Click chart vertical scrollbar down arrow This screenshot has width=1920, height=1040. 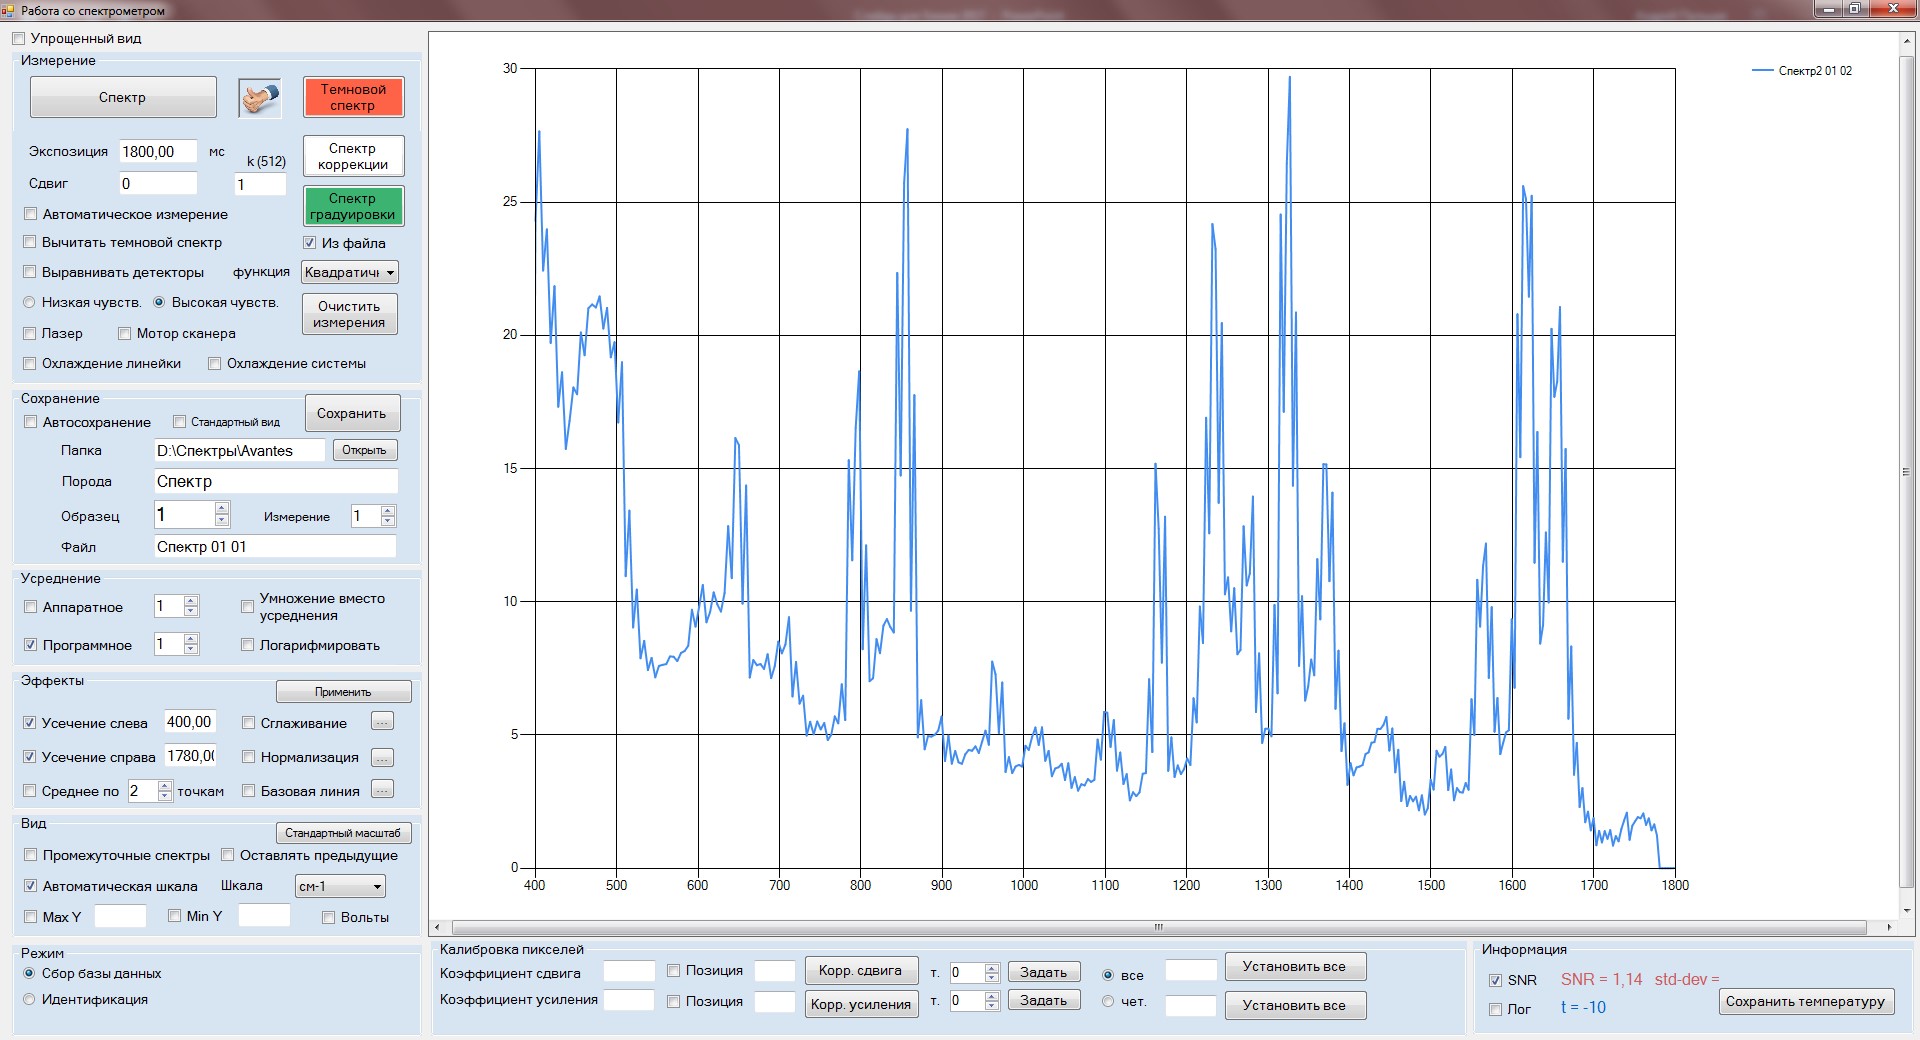coord(1907,910)
